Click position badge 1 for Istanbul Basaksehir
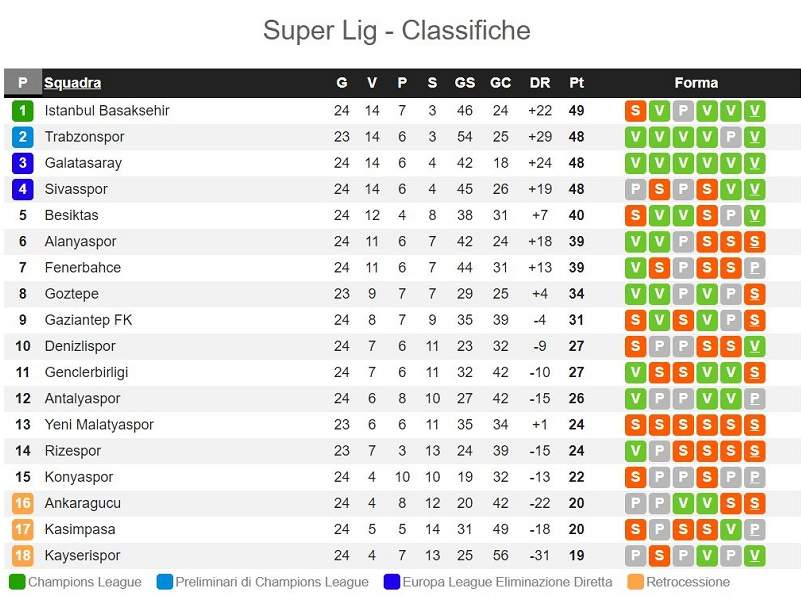Screen dimensions: 801x597 coord(22,111)
